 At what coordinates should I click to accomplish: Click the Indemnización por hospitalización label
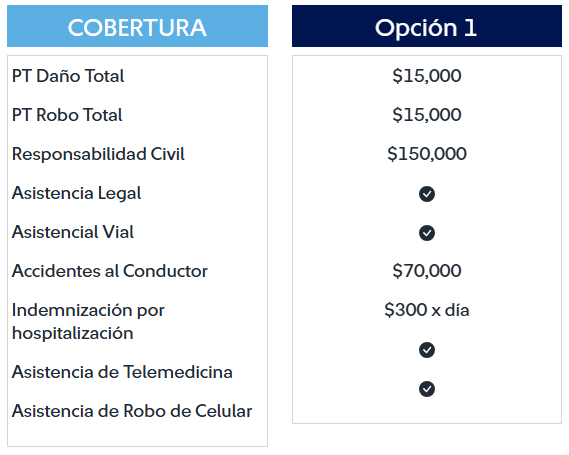tap(88, 322)
